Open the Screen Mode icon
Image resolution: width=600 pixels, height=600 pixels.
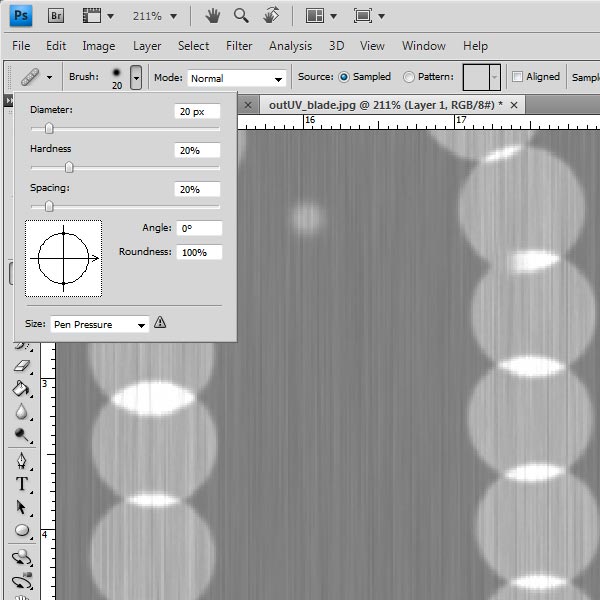click(x=363, y=16)
